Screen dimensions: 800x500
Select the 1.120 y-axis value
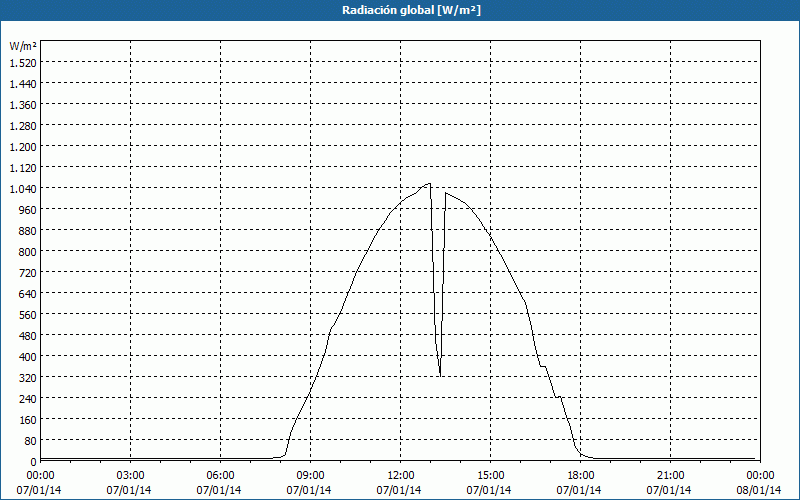[x=23, y=168]
